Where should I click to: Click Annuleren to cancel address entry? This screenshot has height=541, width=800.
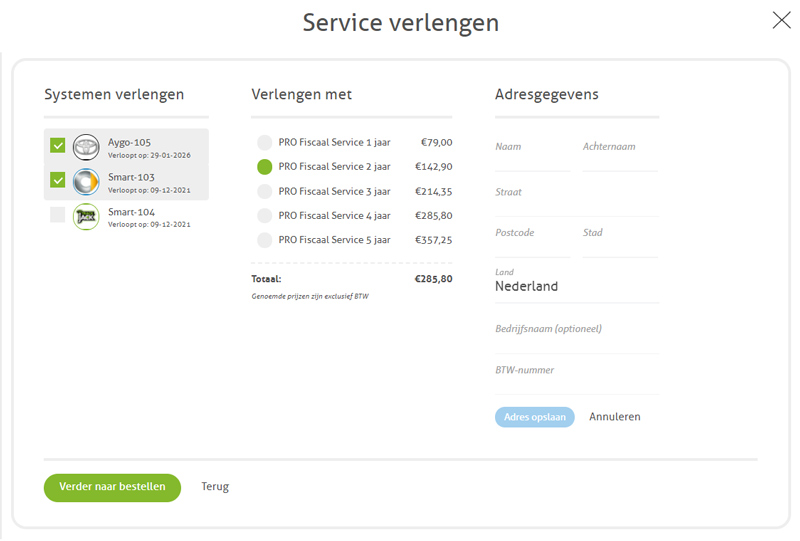click(614, 417)
